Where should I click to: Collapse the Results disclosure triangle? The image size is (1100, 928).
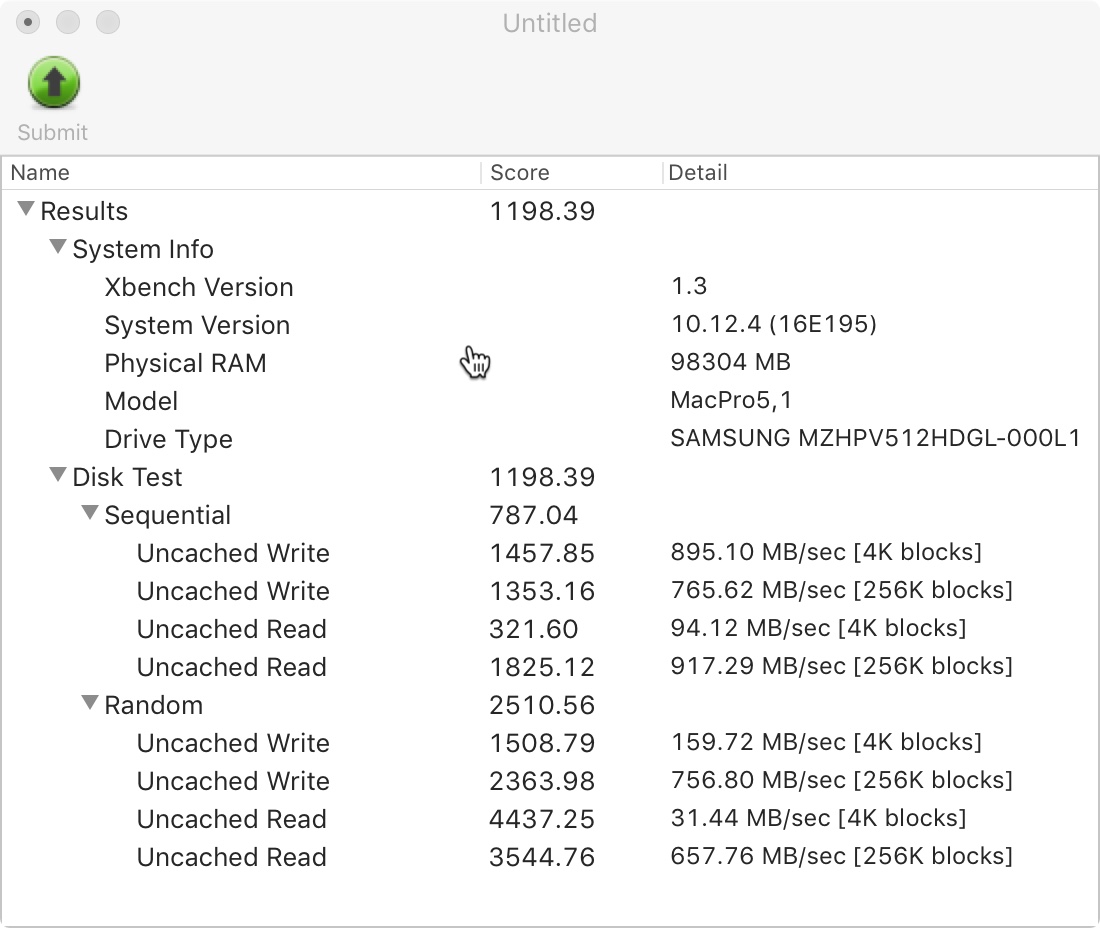click(27, 210)
